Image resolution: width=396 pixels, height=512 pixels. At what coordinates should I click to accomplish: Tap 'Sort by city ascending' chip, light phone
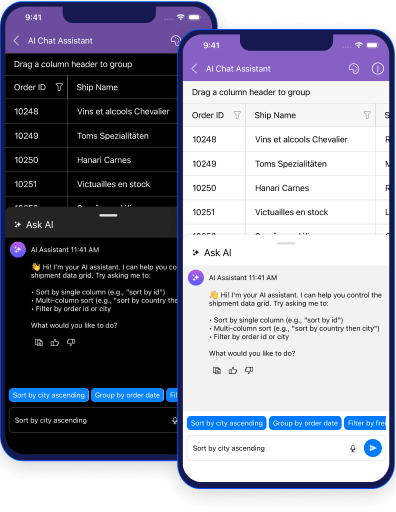click(227, 423)
